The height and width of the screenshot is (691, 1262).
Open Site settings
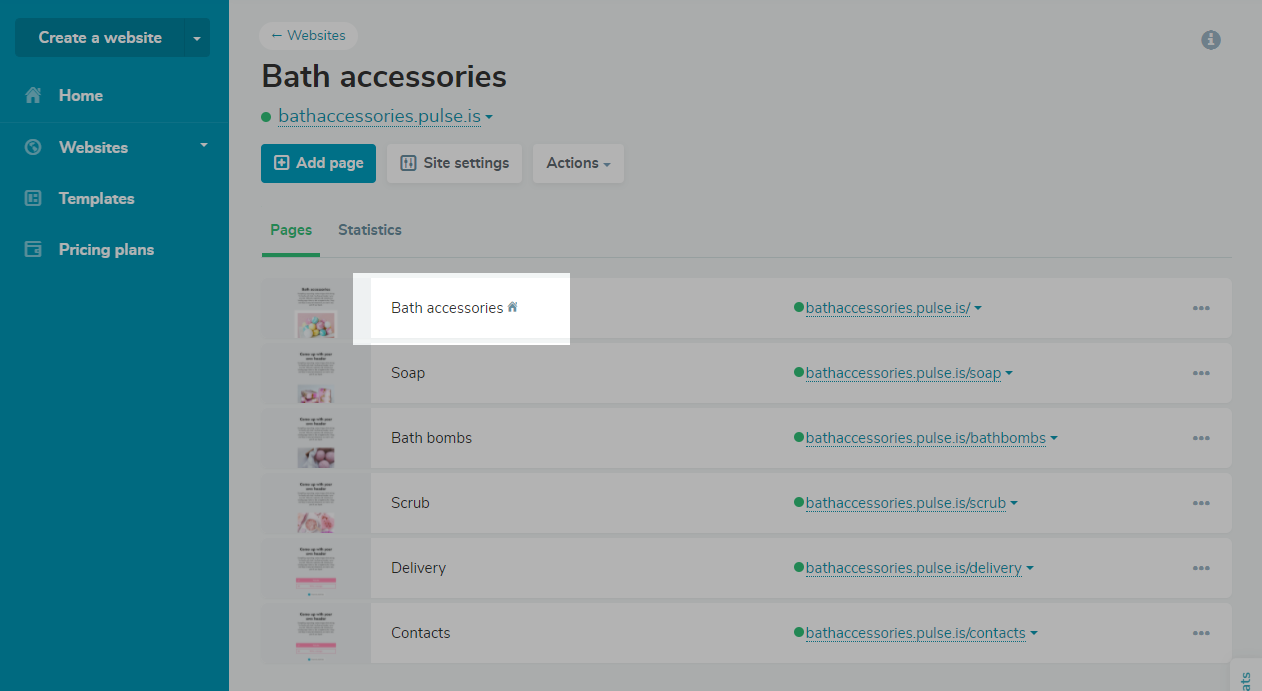coord(455,163)
